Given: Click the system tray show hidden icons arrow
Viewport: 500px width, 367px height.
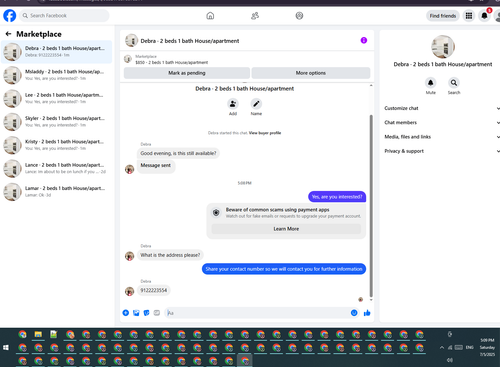Looking at the screenshot, I should click(442, 347).
